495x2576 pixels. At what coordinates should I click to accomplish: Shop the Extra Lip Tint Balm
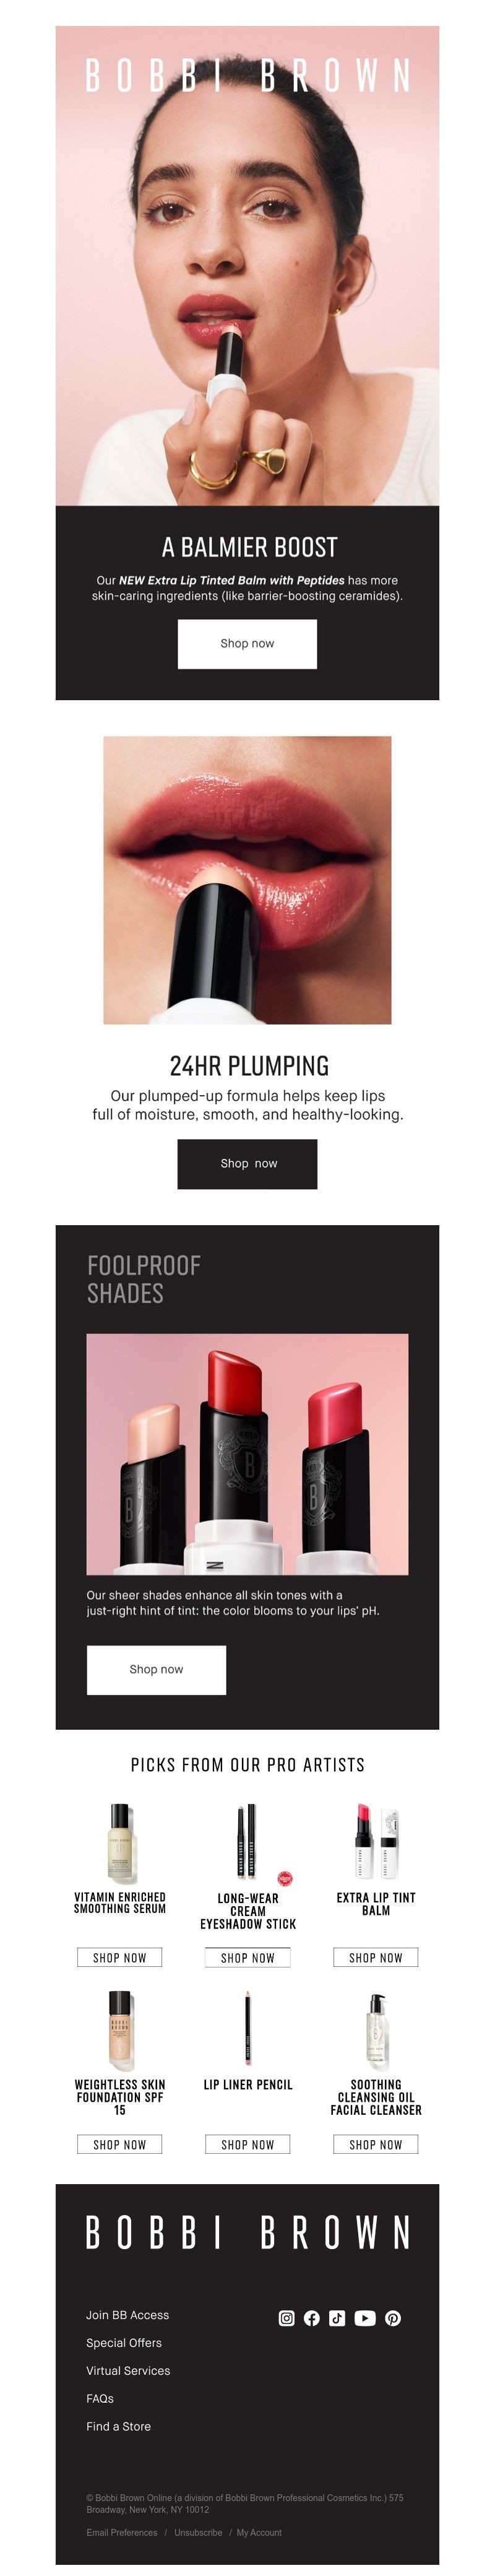click(376, 1958)
